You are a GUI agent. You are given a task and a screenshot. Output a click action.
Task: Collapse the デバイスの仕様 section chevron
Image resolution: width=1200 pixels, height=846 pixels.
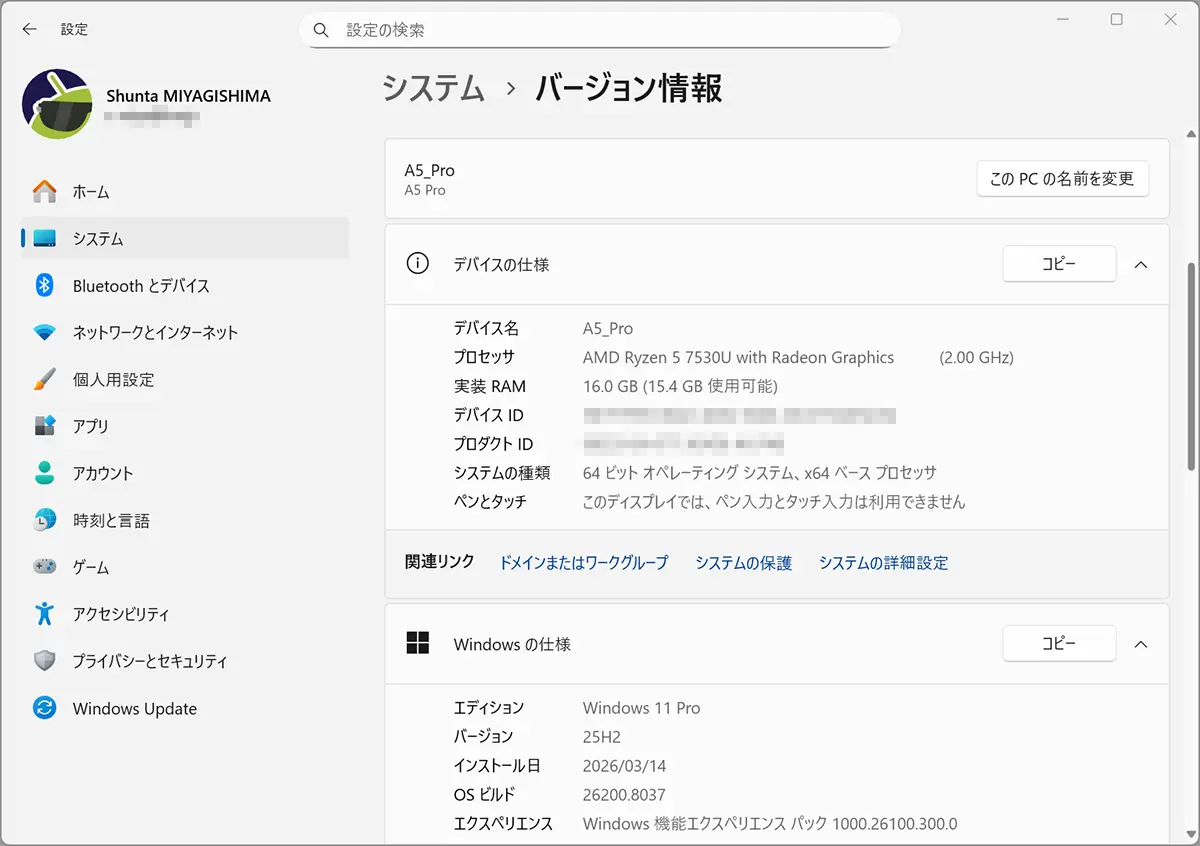tap(1141, 265)
